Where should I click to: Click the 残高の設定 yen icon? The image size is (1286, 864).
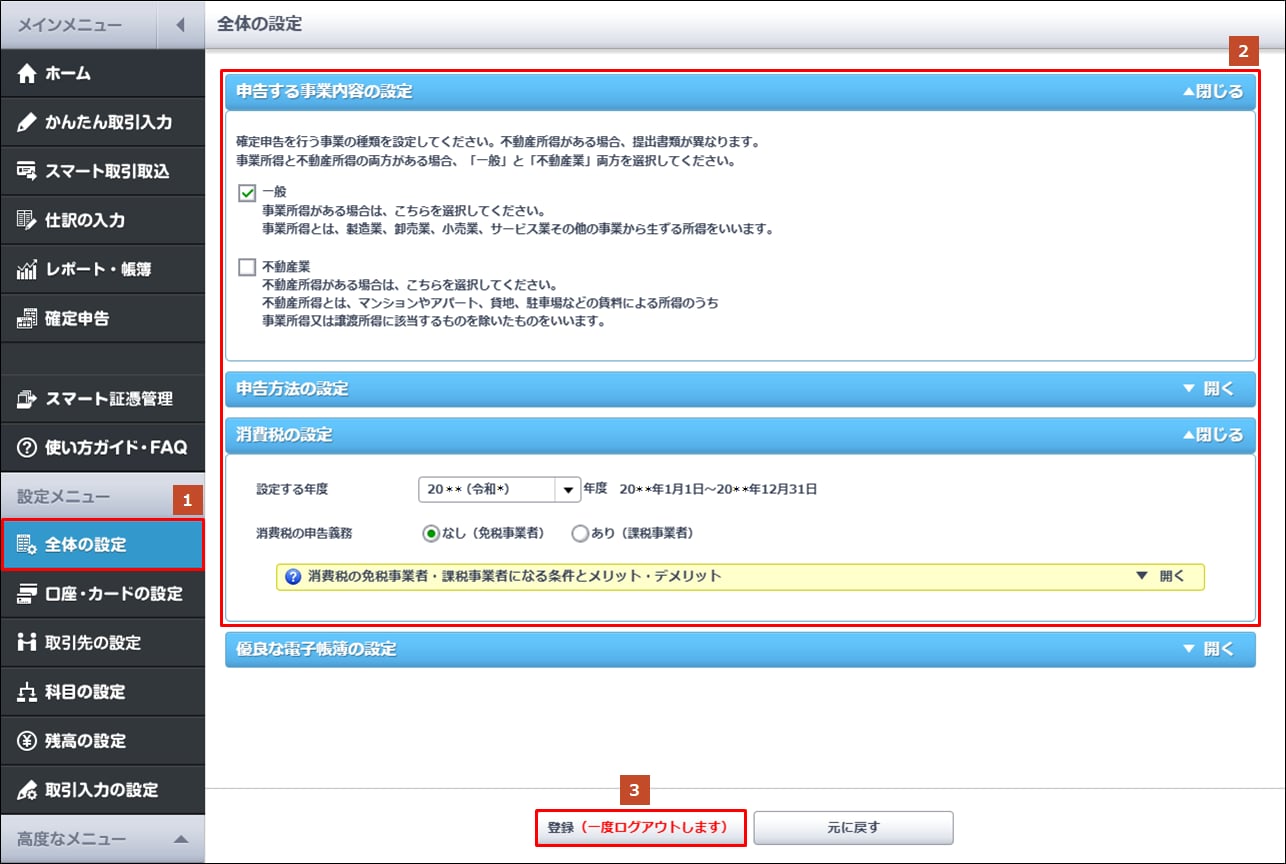pos(27,741)
